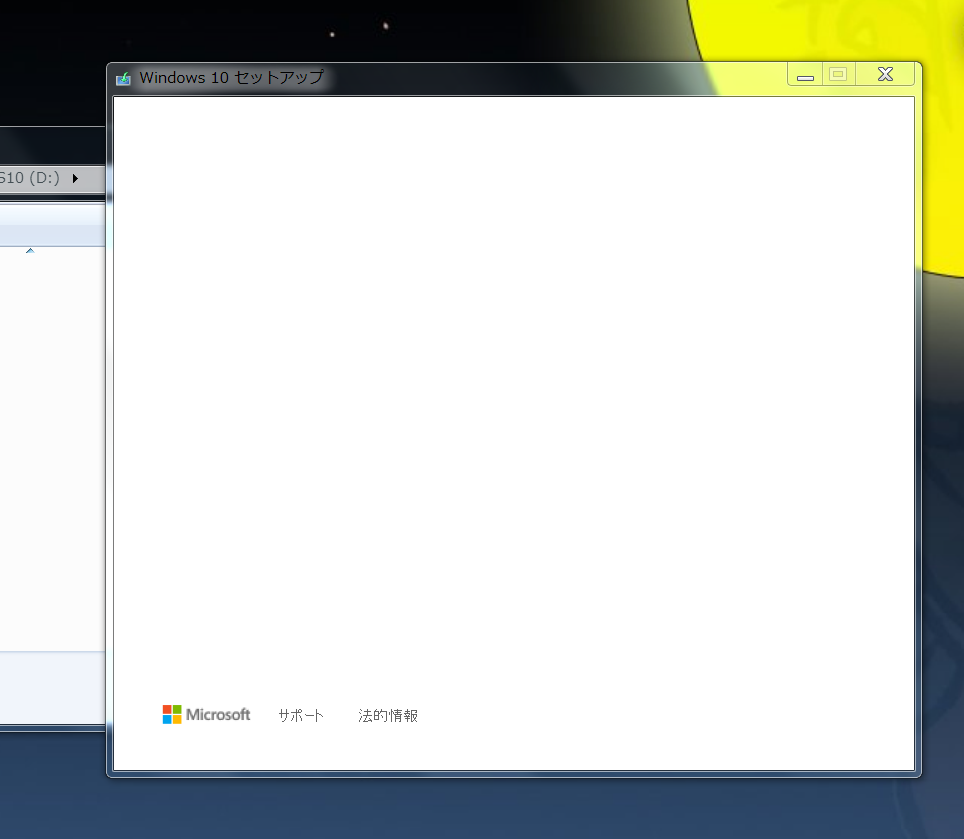
Task: Click the disabled maximize button of setup window
Action: (x=839, y=74)
